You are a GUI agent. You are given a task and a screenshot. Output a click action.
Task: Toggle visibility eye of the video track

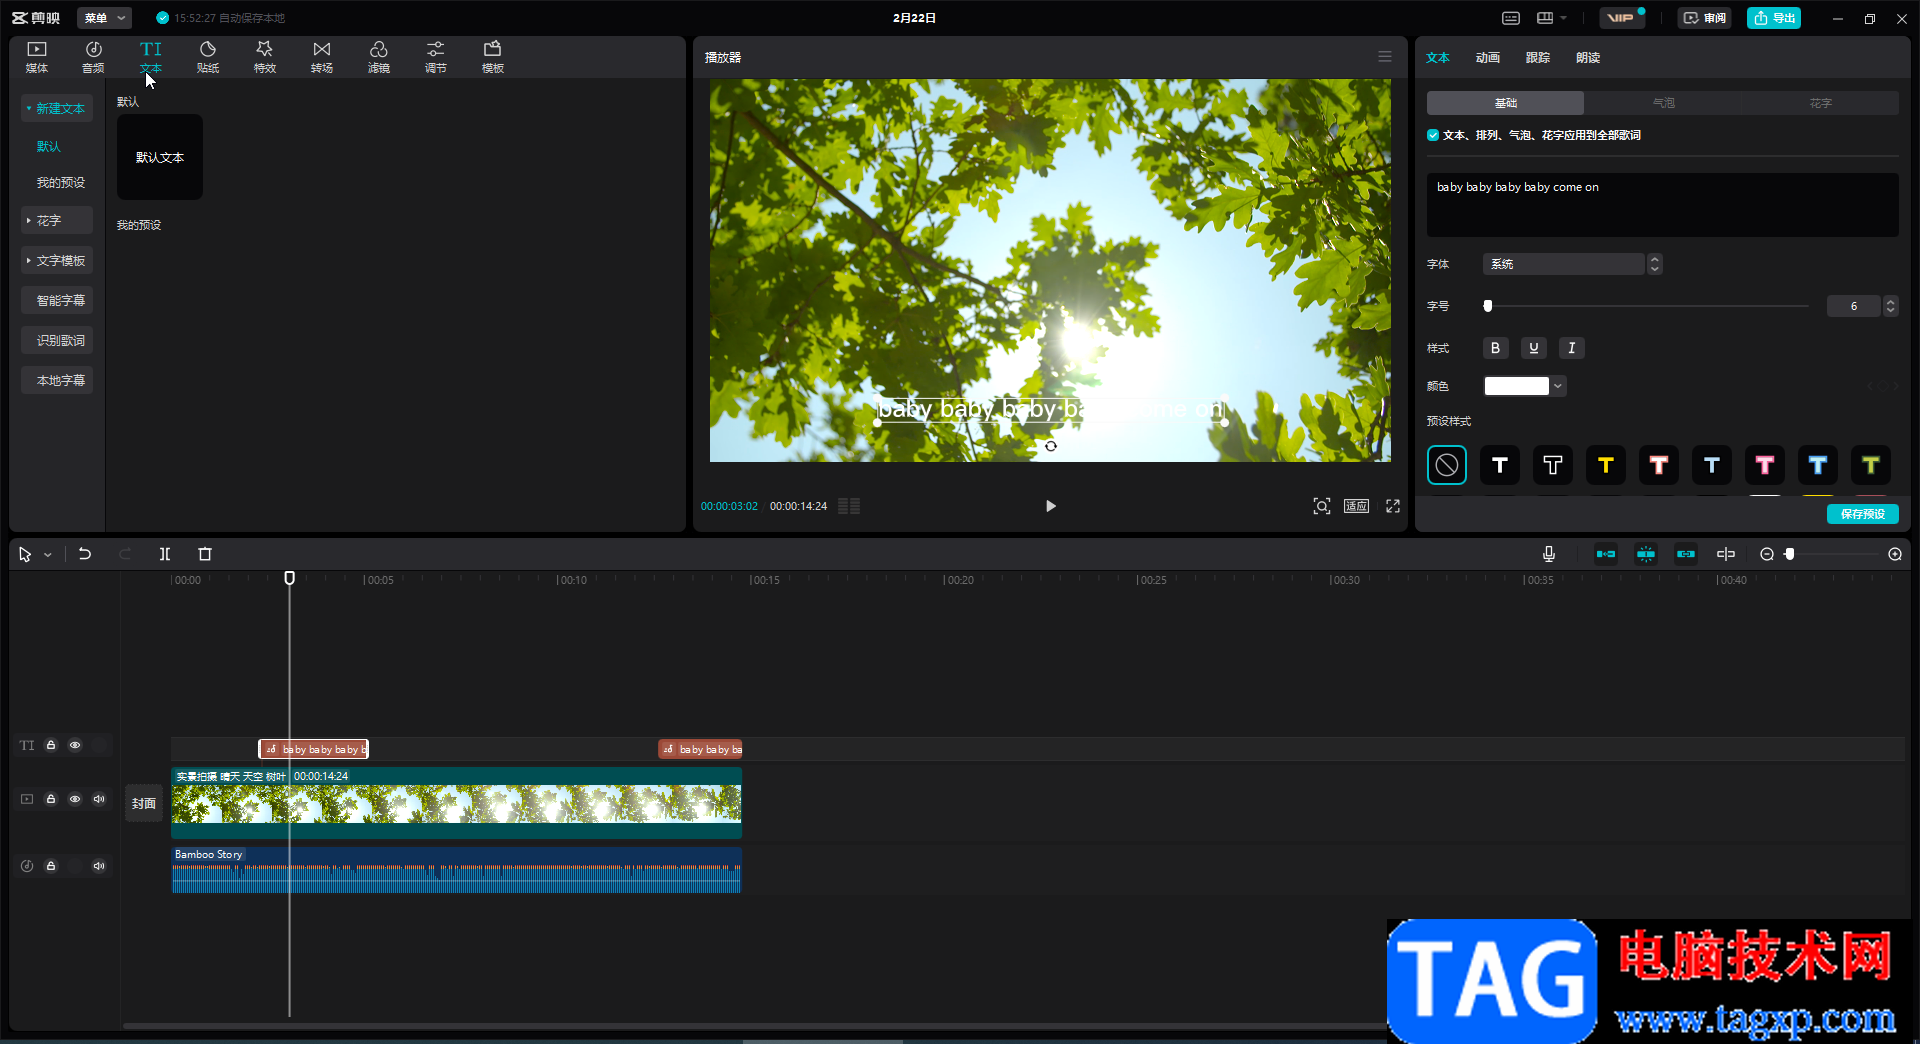[75, 799]
